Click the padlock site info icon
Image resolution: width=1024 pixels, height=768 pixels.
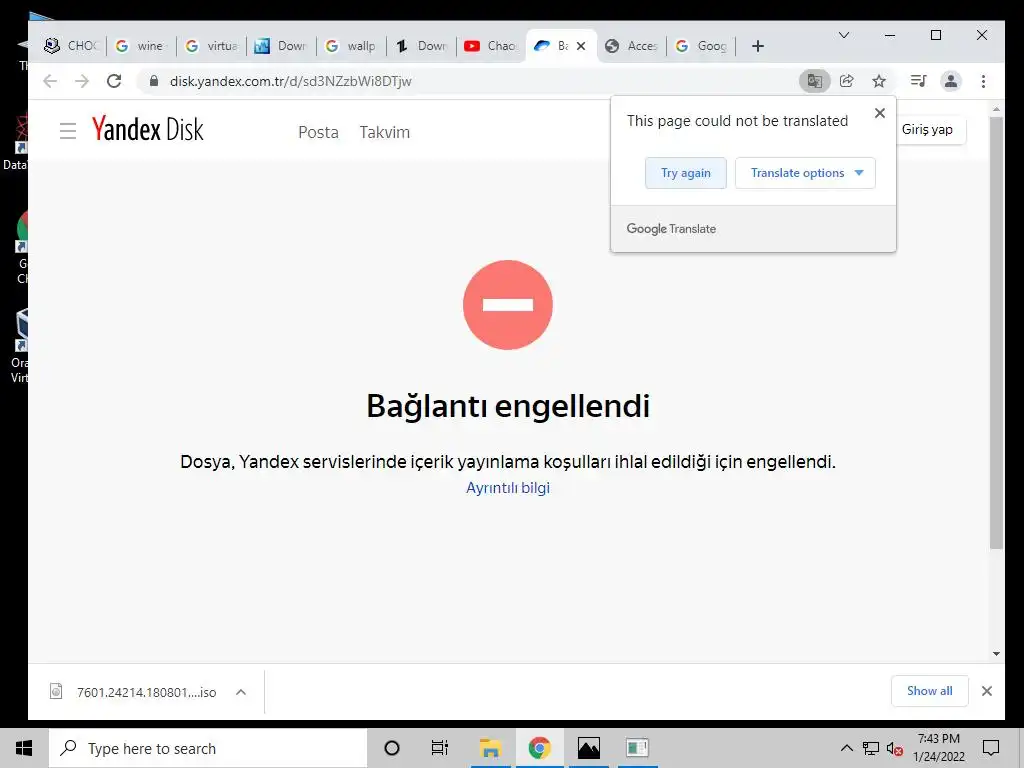click(x=153, y=81)
